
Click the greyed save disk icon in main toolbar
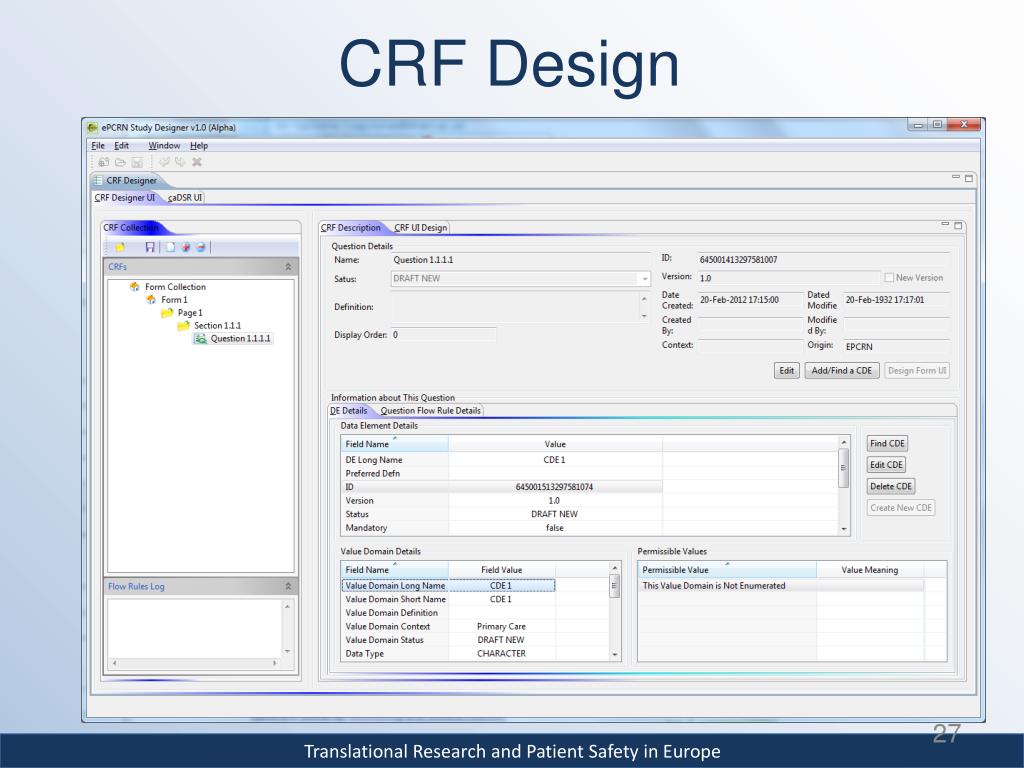click(x=137, y=162)
